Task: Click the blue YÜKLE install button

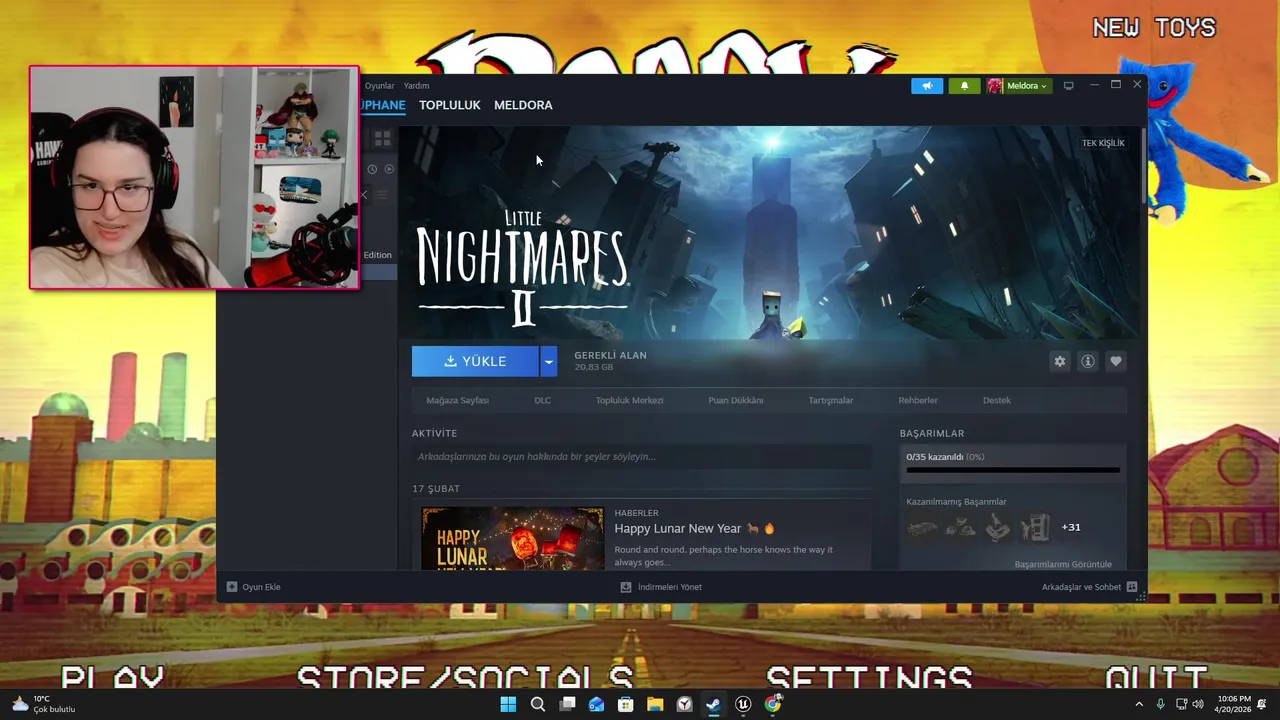Action: pyautogui.click(x=475, y=361)
